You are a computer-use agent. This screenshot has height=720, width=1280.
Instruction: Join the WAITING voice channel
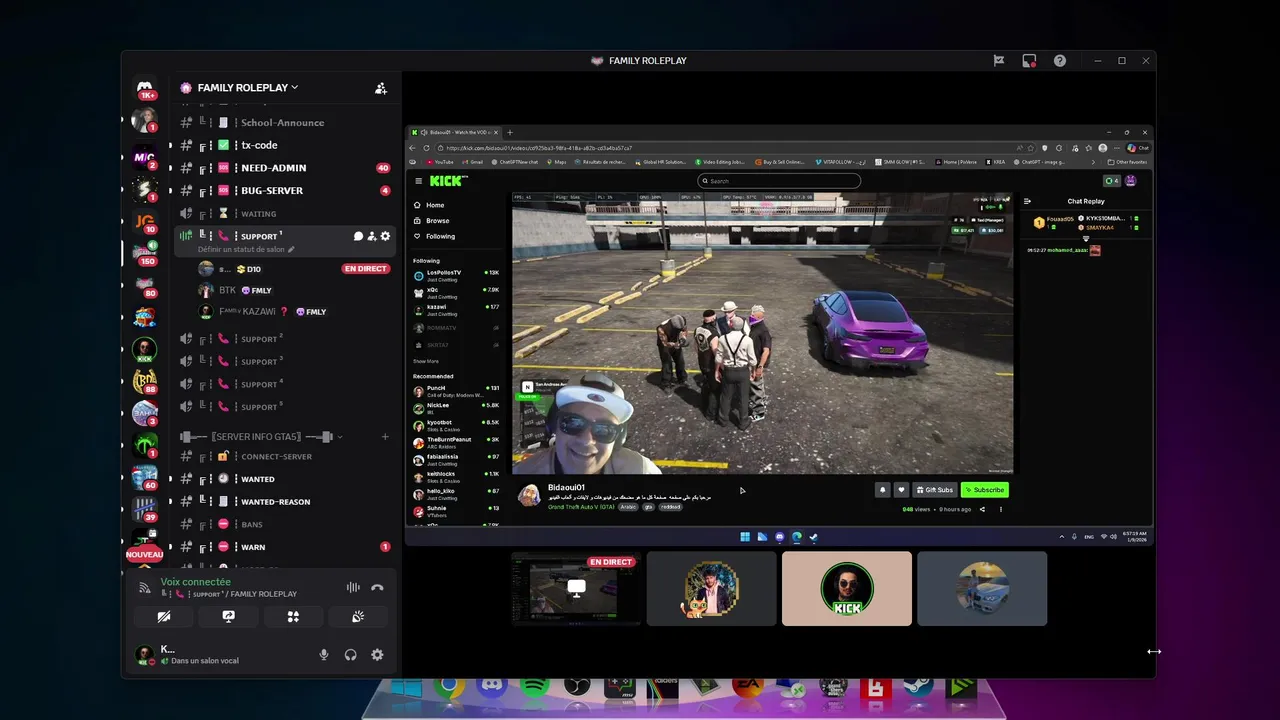point(284,213)
